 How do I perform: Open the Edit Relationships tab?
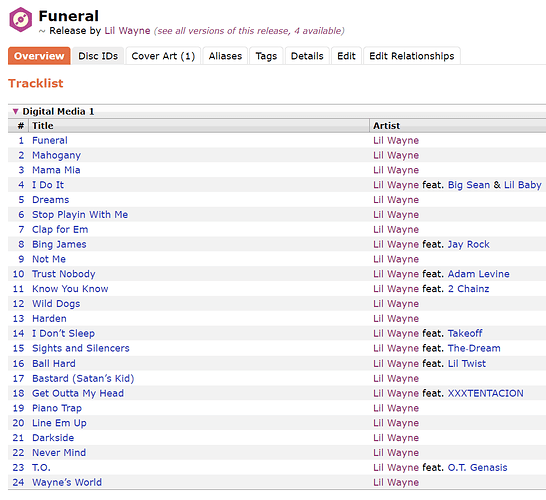(412, 56)
